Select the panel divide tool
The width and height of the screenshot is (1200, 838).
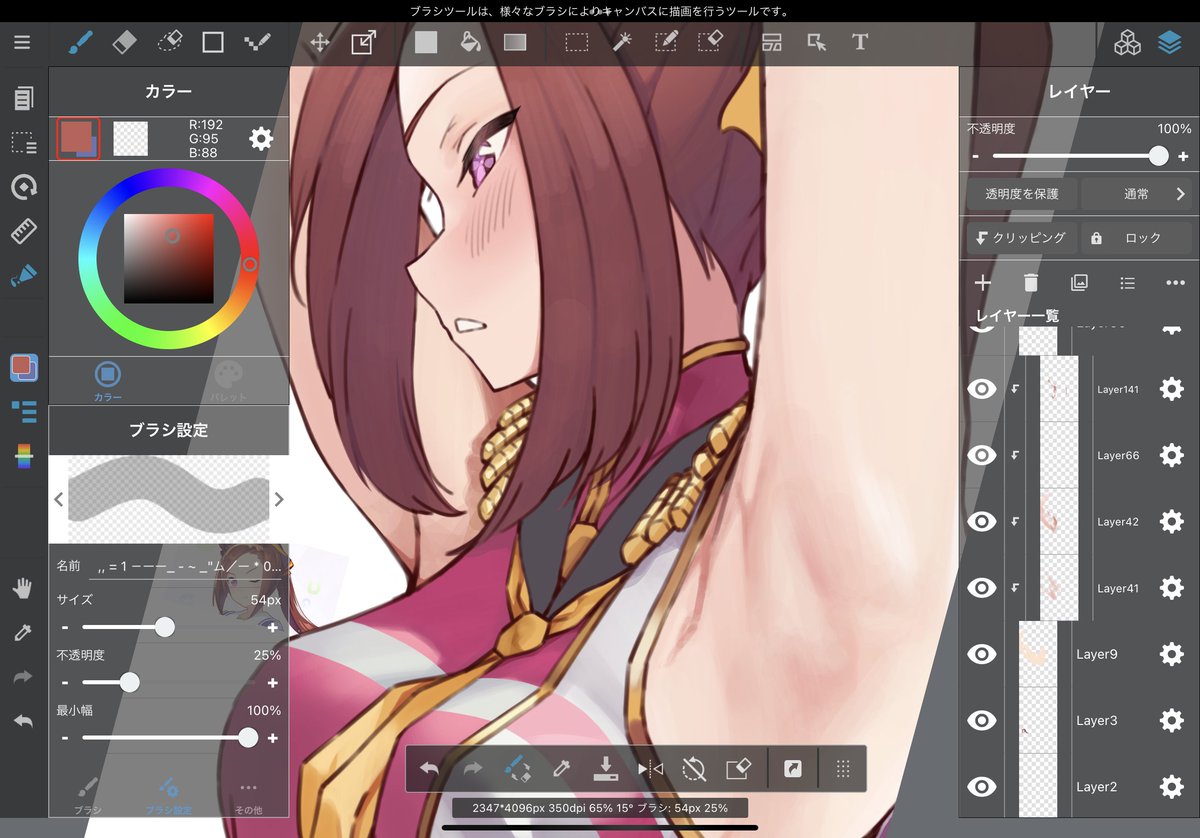pyautogui.click(x=772, y=42)
